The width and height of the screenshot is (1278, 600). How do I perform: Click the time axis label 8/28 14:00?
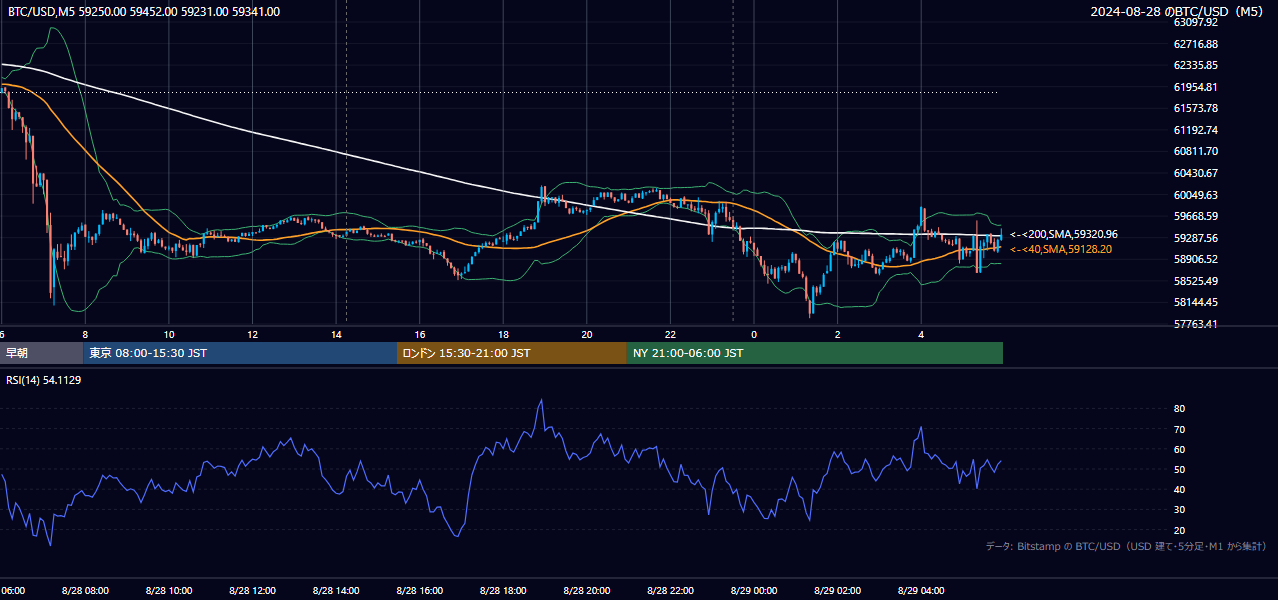(x=335, y=591)
